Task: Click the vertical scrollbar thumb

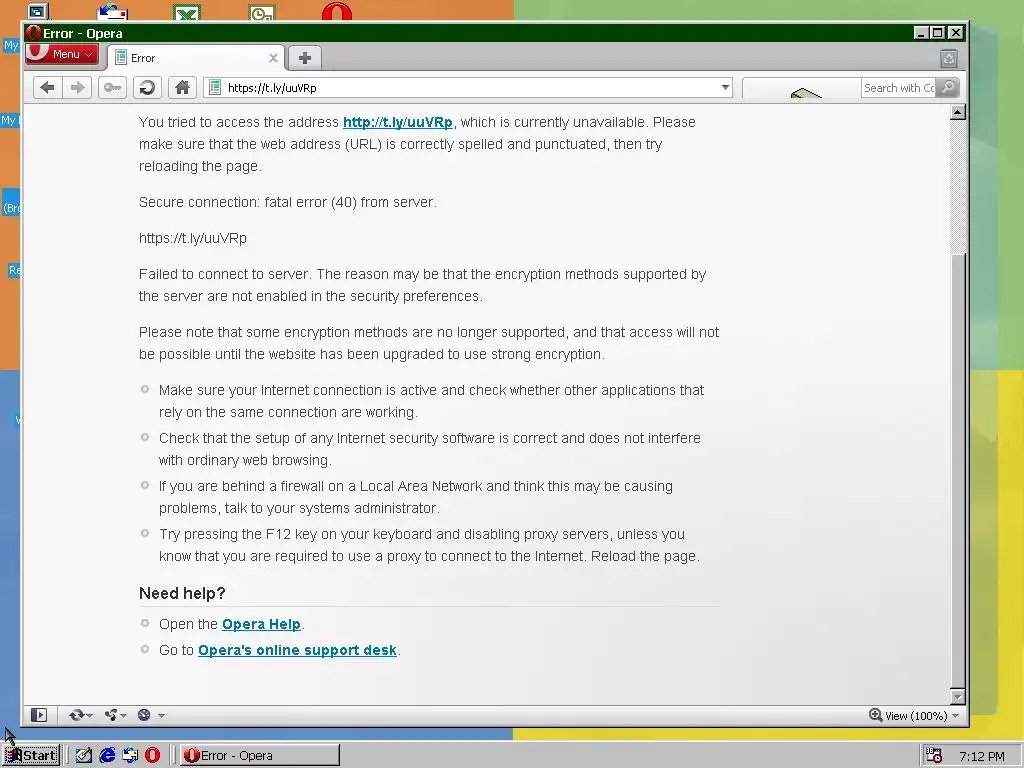Action: pyautogui.click(x=957, y=470)
